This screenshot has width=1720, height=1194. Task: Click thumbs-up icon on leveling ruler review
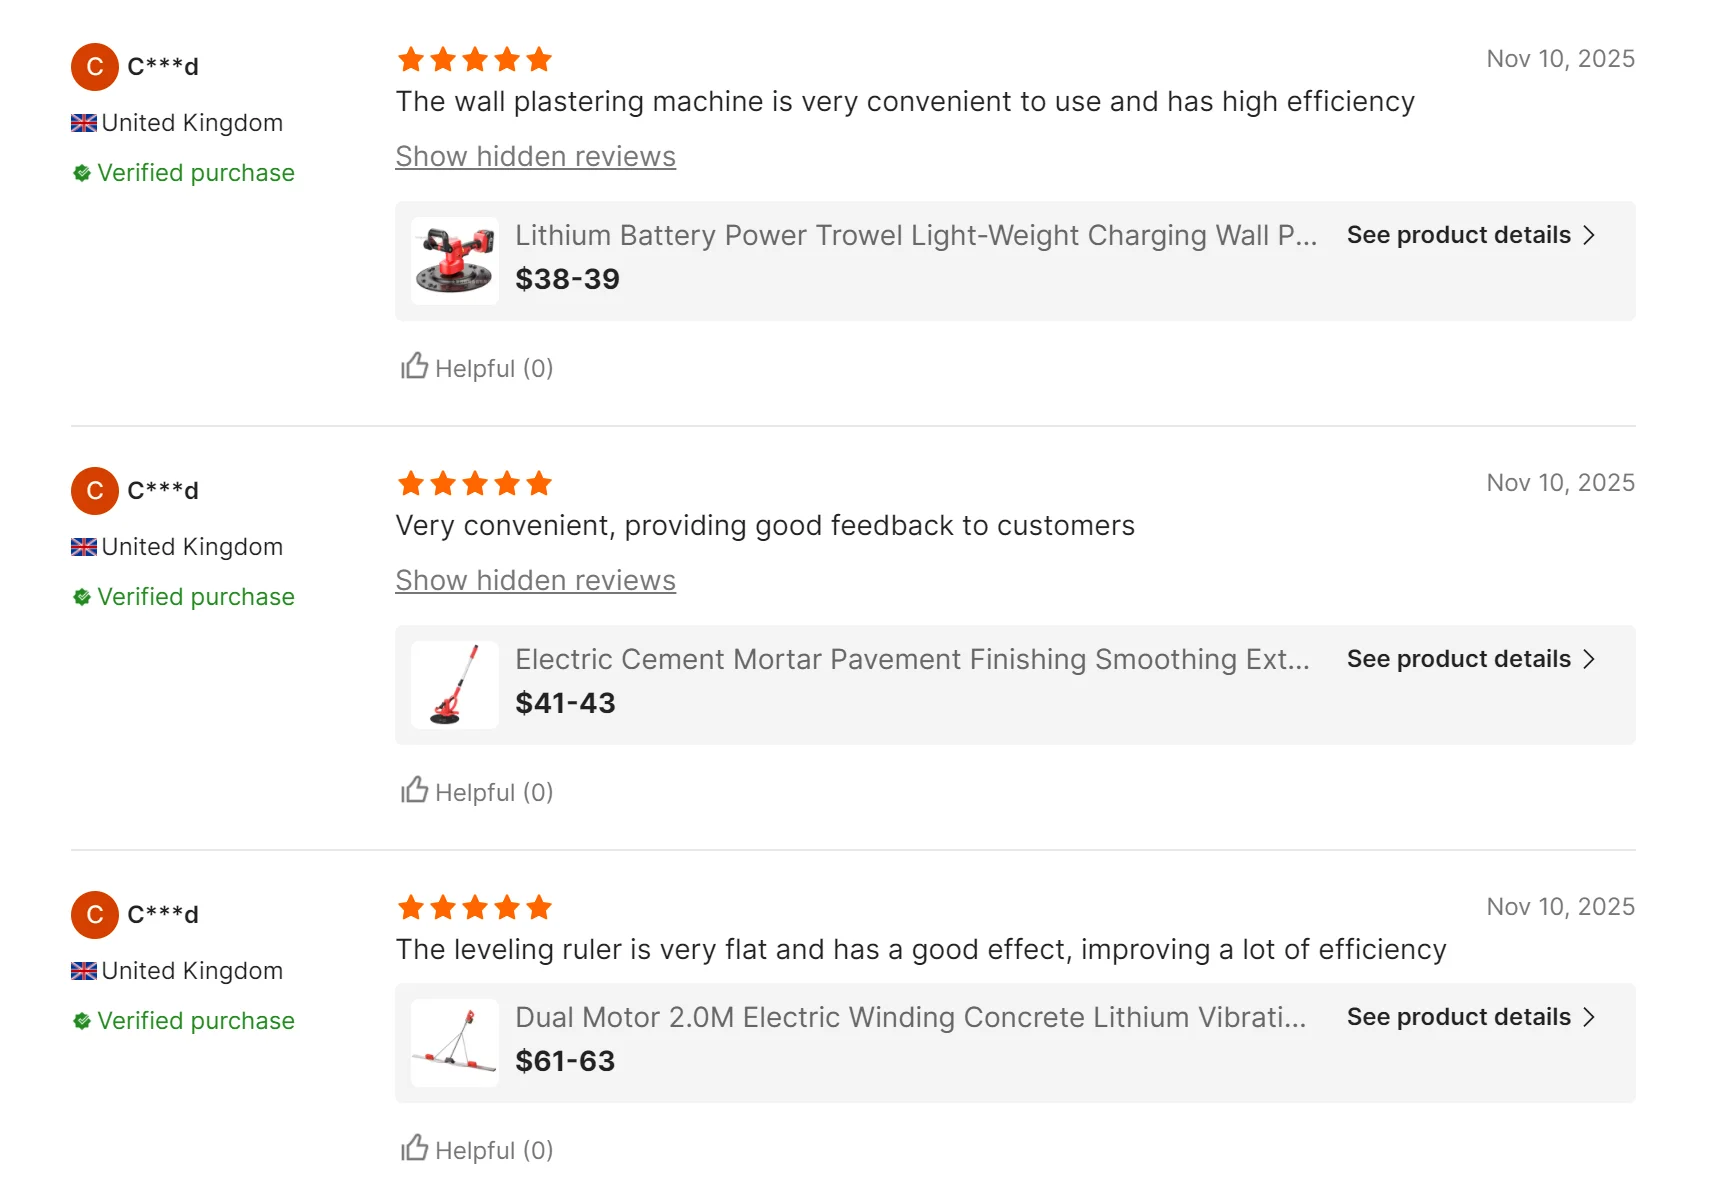pyautogui.click(x=414, y=1148)
